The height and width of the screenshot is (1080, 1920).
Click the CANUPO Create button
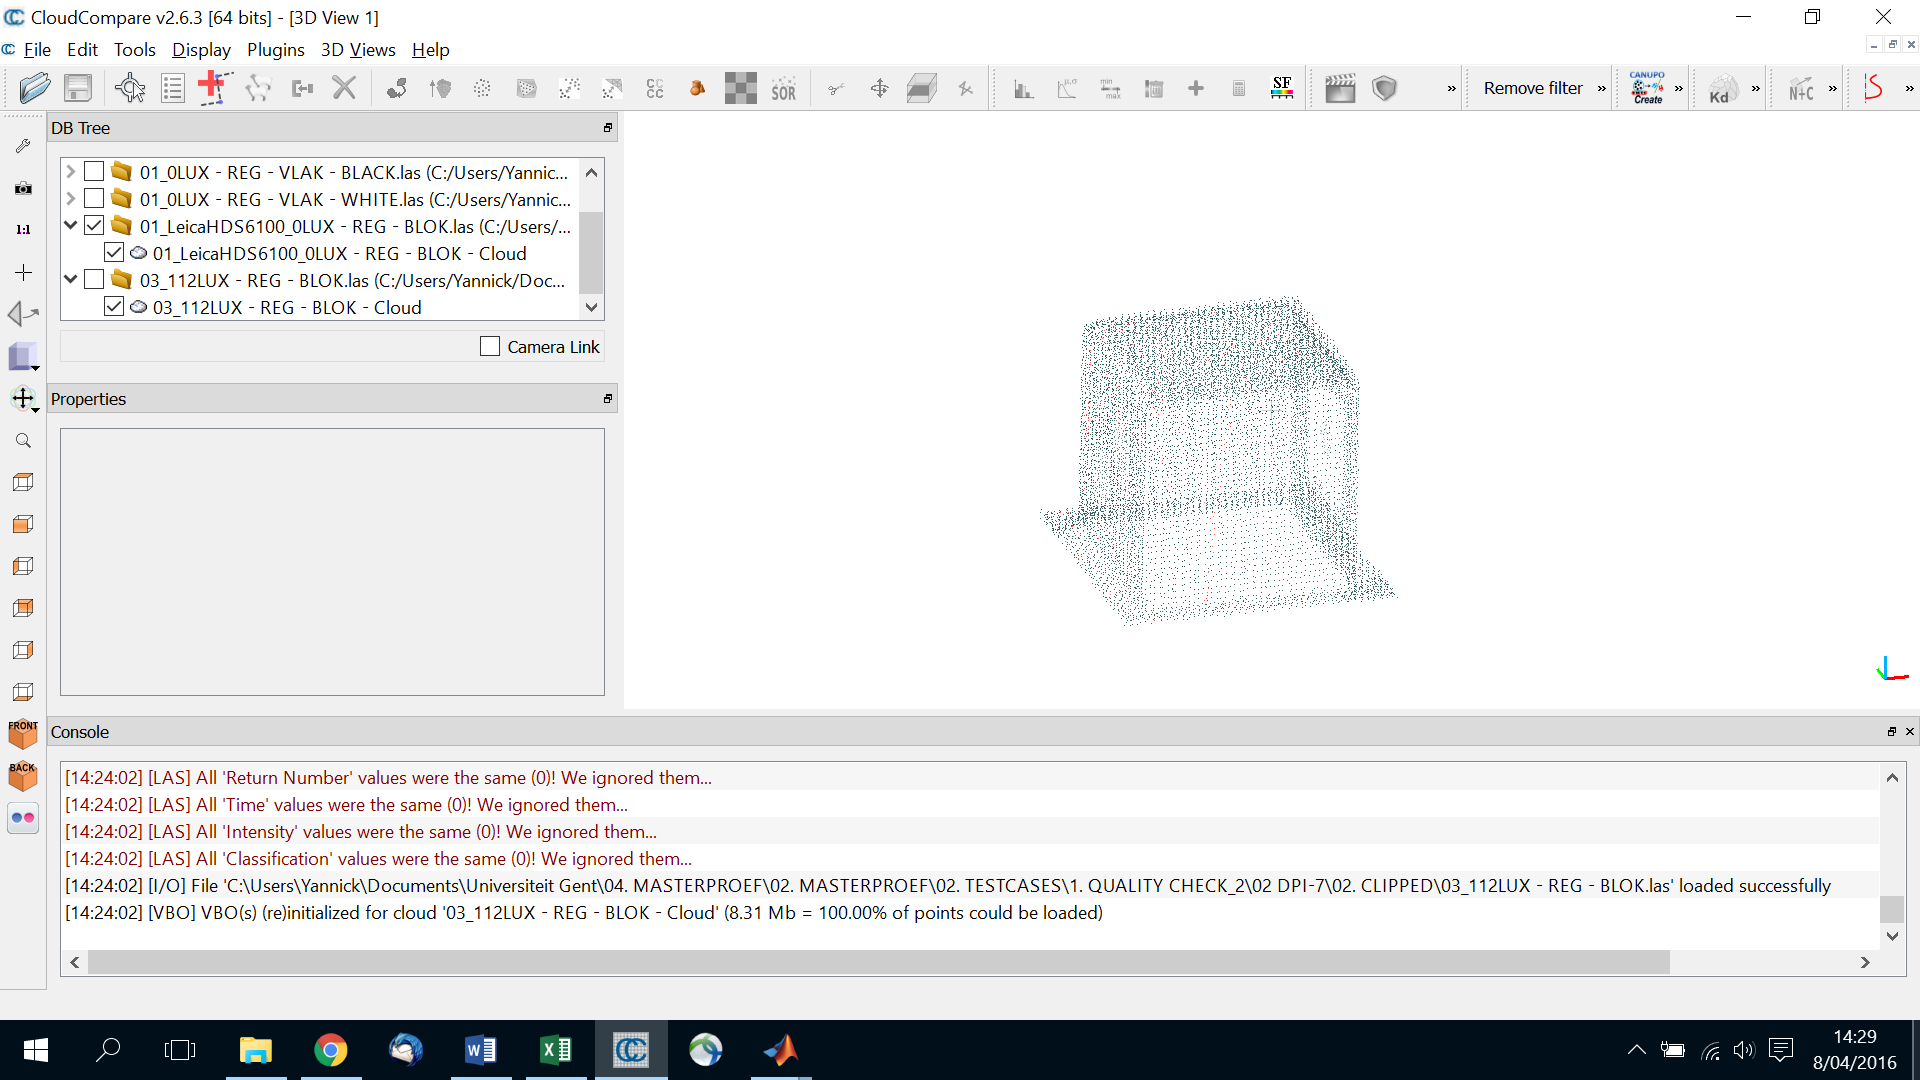1649,88
